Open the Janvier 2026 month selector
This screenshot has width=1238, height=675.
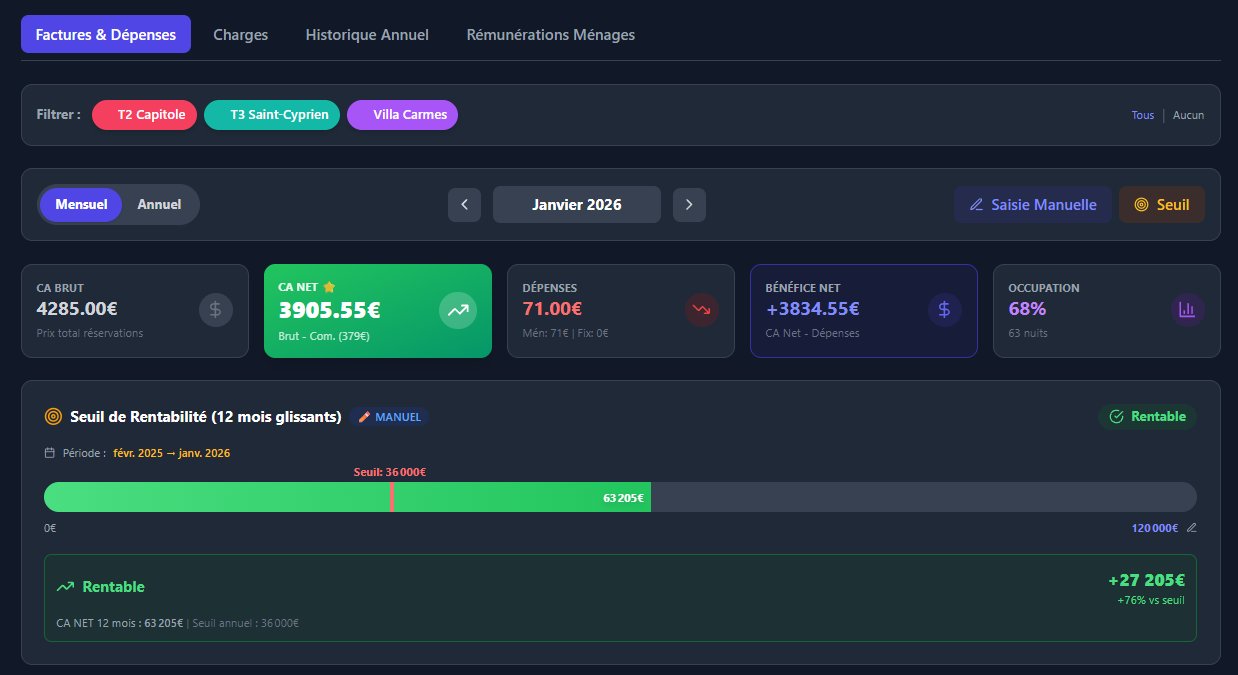click(x=576, y=205)
